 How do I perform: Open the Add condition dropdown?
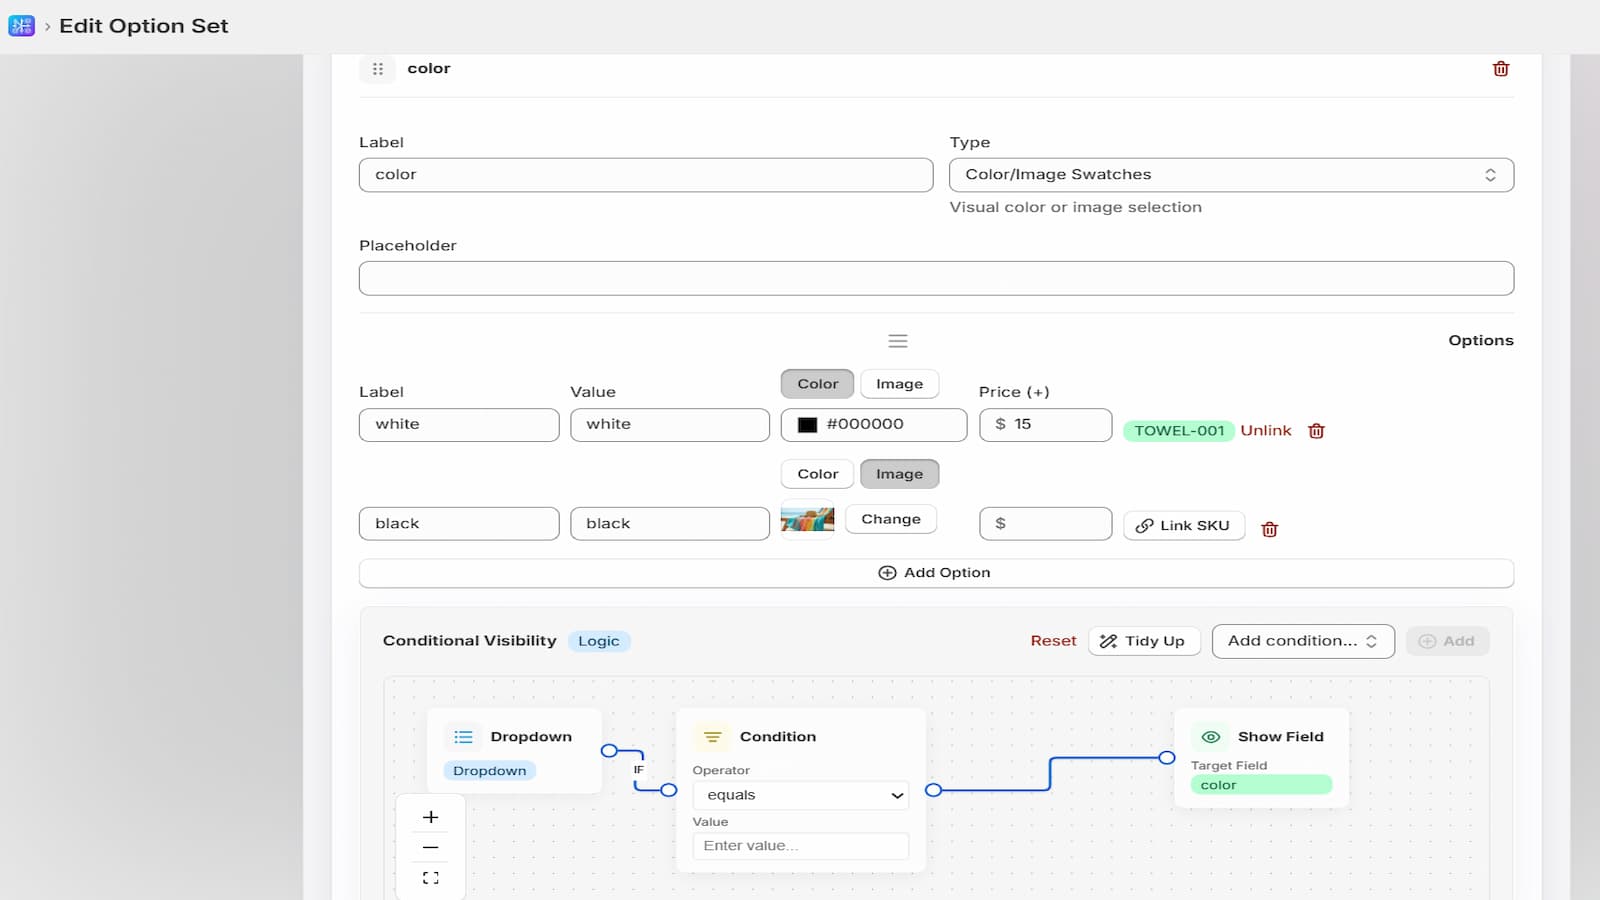(x=1302, y=641)
